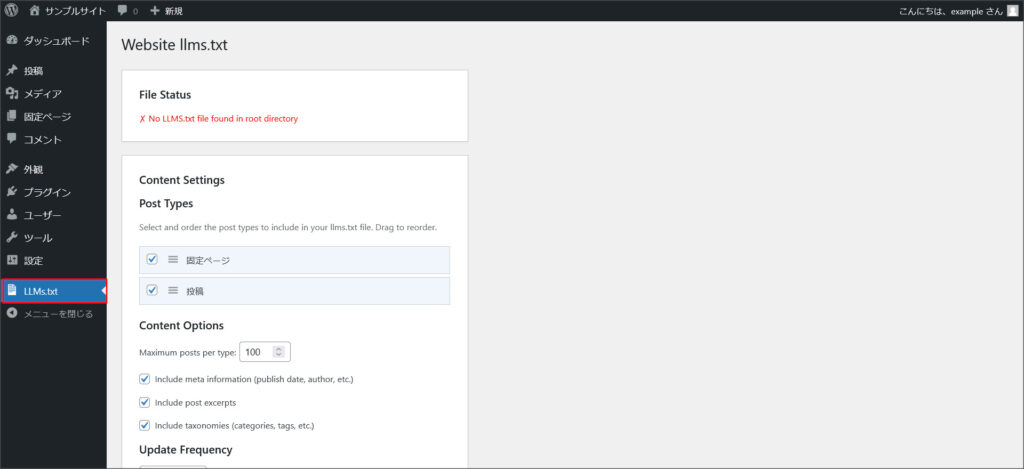Collapse sidebar with メニューを閉じる

click(57, 314)
